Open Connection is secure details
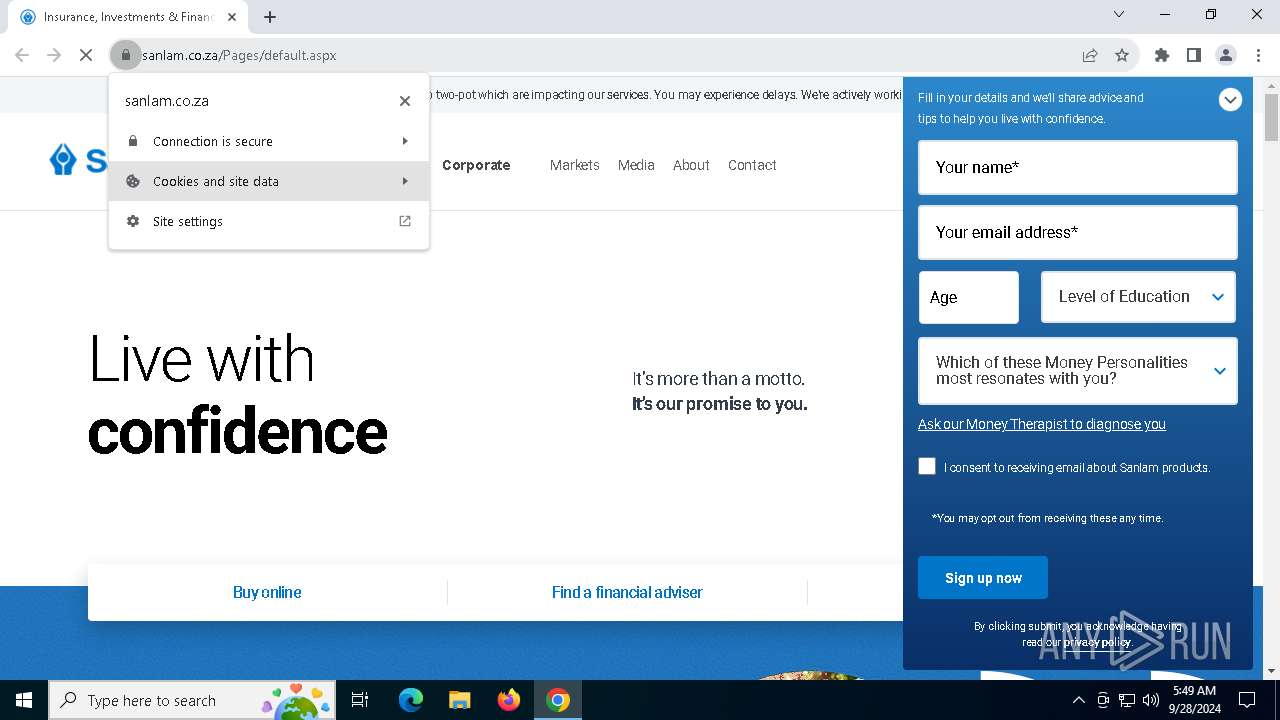Screen dimensions: 1280x720 tap(269, 141)
